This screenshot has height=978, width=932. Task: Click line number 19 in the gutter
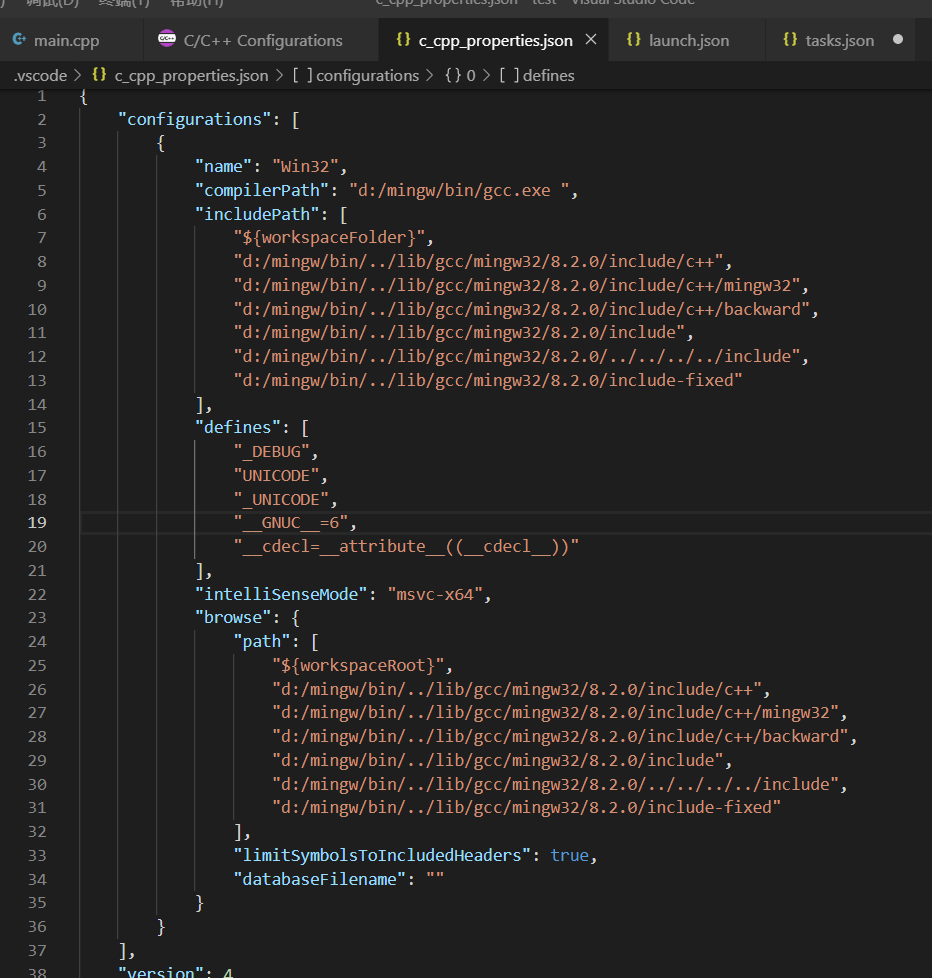click(37, 523)
